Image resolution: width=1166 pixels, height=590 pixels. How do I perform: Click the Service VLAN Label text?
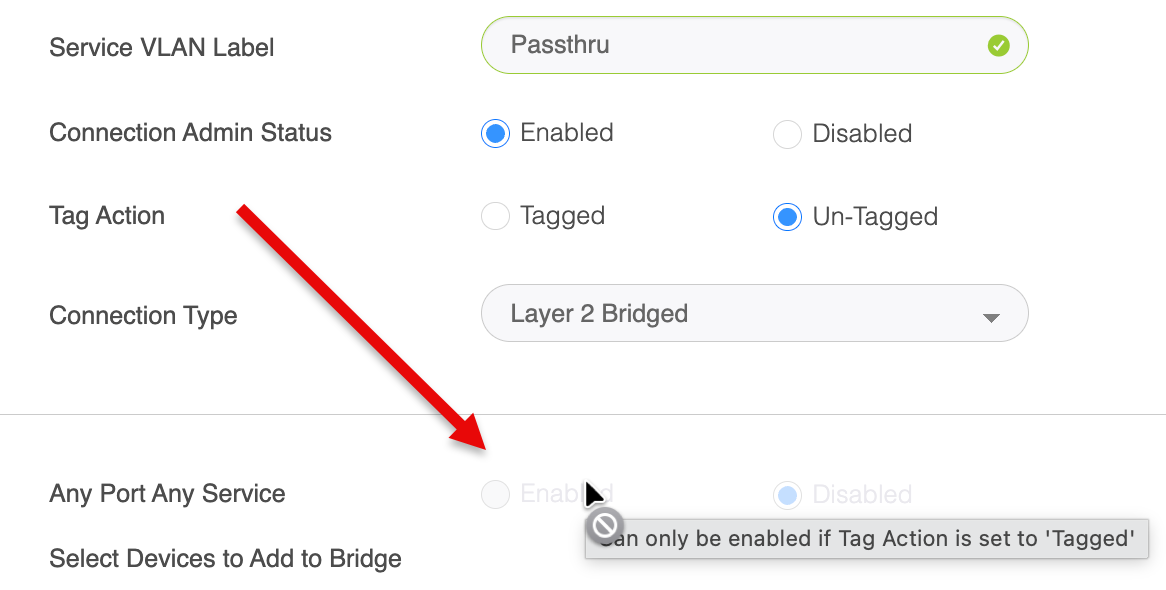tap(162, 47)
